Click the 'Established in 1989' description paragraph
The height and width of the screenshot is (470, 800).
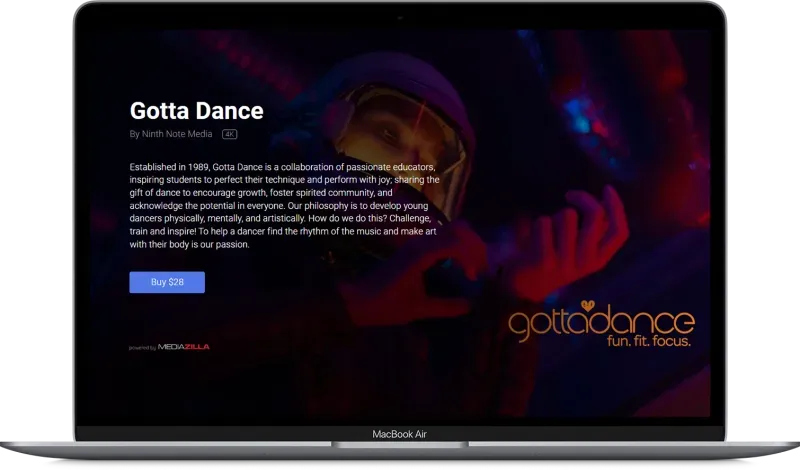pos(284,206)
